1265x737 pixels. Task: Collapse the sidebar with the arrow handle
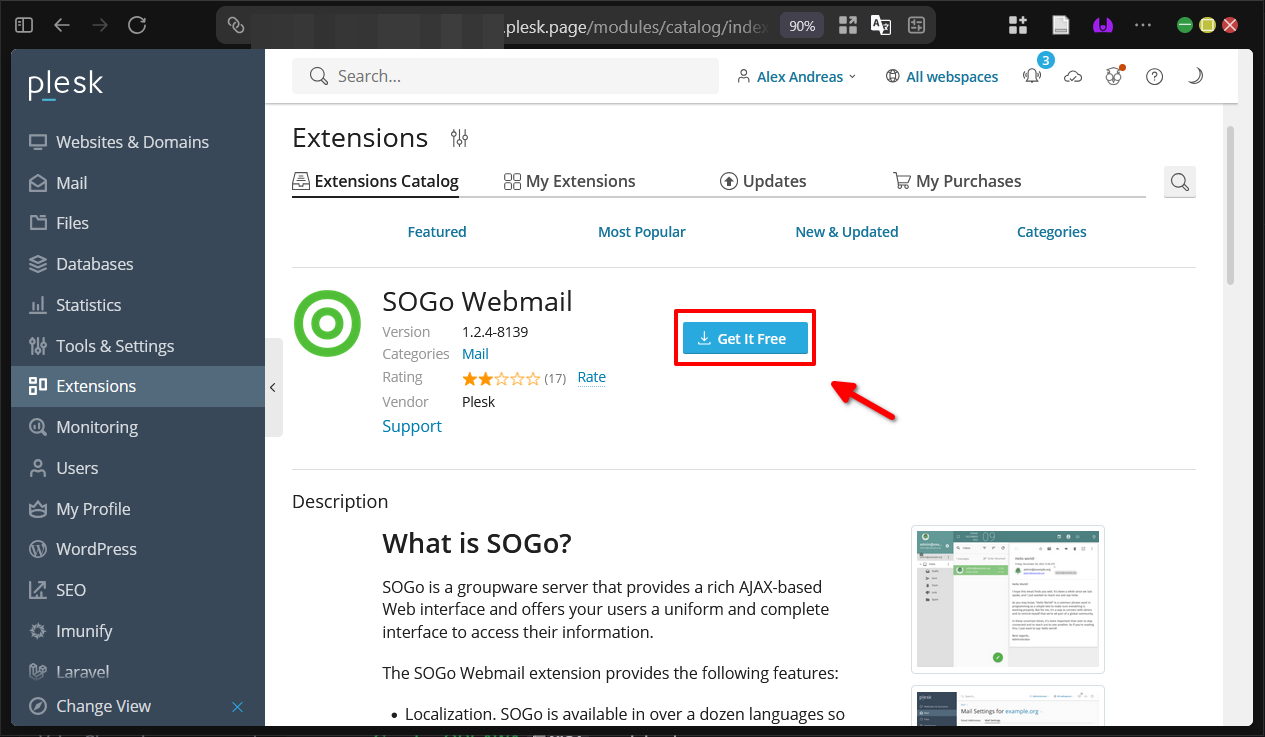(272, 388)
